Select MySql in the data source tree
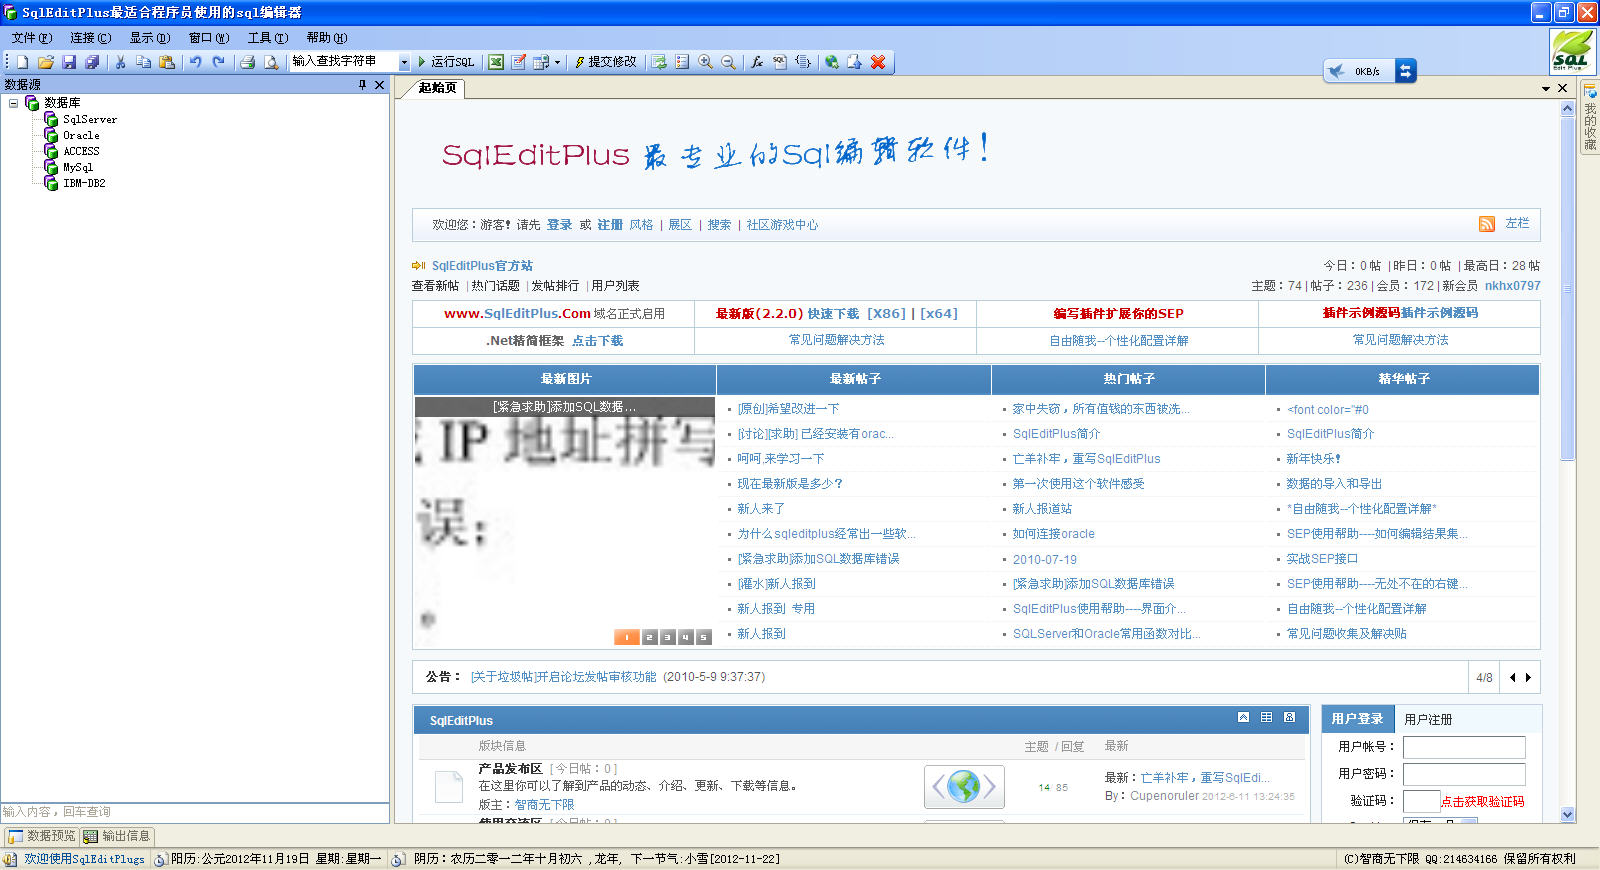This screenshot has width=1600, height=870. tap(78, 167)
